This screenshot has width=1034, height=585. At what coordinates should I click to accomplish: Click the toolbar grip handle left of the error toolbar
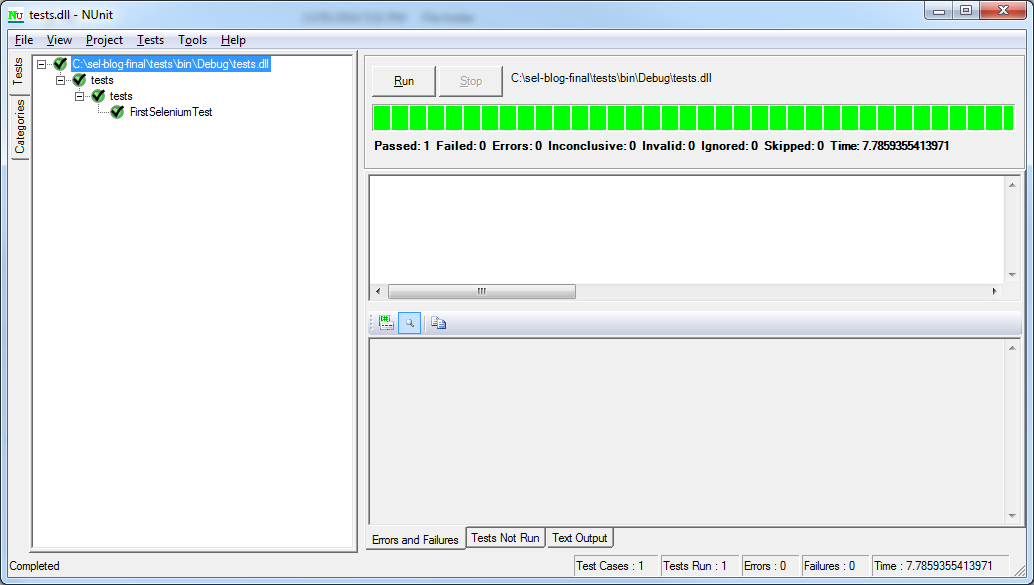click(x=371, y=323)
